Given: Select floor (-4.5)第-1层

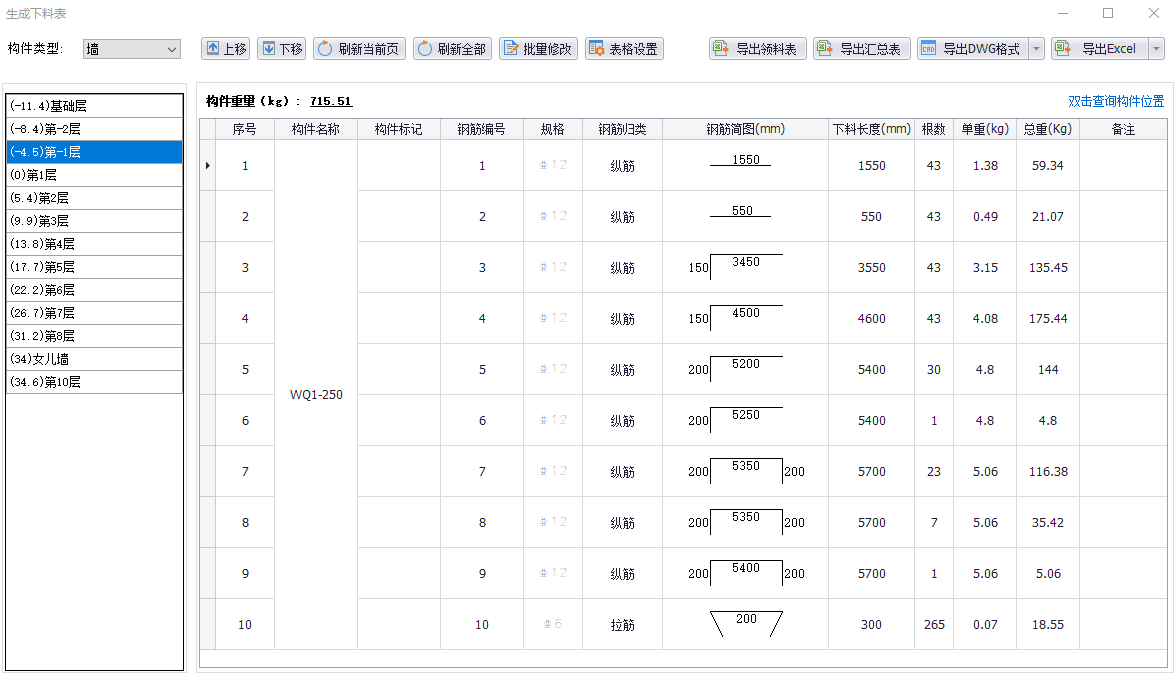Looking at the screenshot, I should coord(94,152).
